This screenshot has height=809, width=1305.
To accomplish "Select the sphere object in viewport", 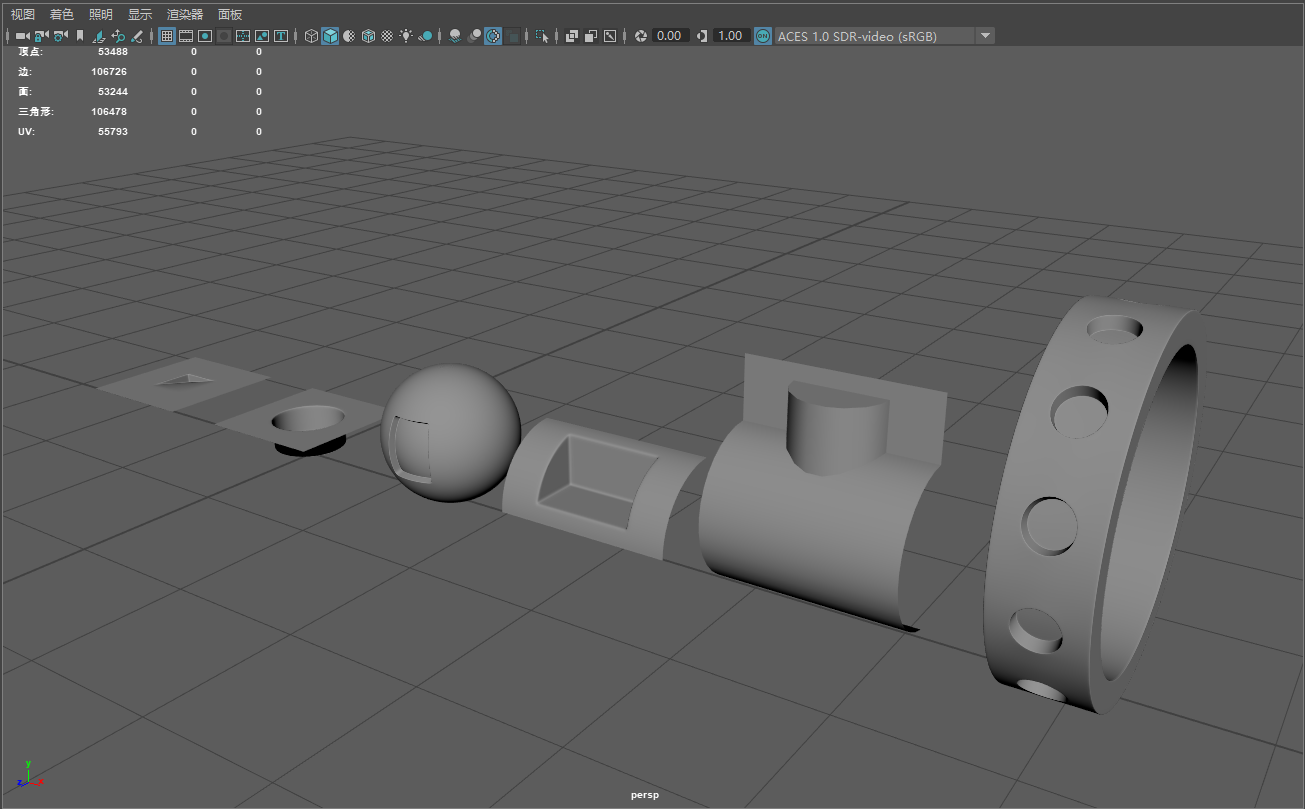I will [x=452, y=432].
